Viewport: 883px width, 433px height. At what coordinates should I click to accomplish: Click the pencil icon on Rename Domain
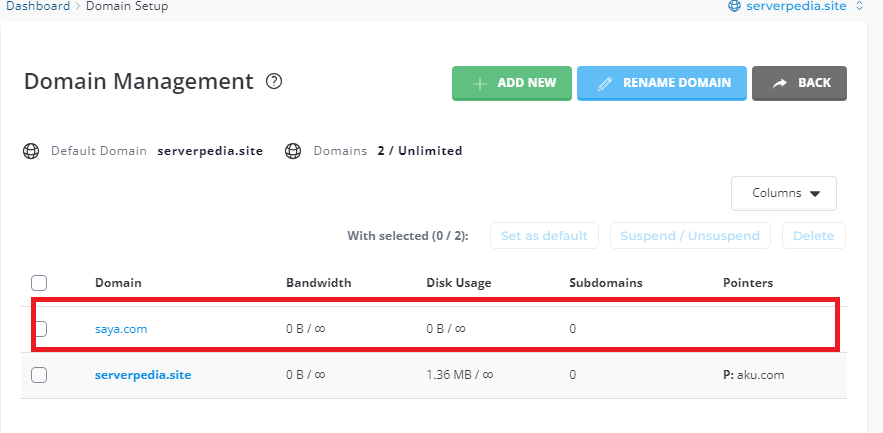pos(604,84)
